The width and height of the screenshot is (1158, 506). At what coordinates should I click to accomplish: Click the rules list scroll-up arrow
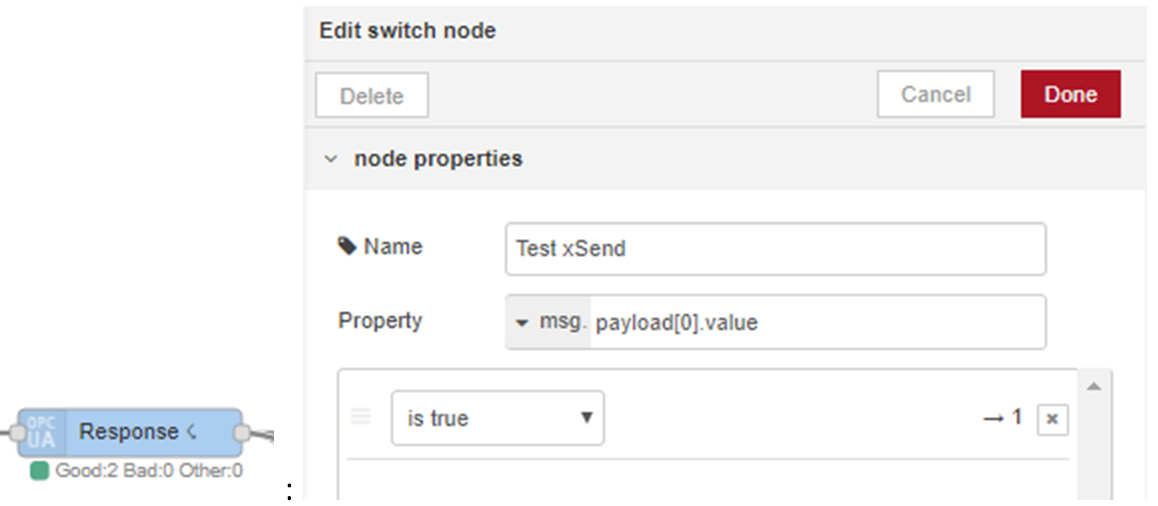[1094, 387]
